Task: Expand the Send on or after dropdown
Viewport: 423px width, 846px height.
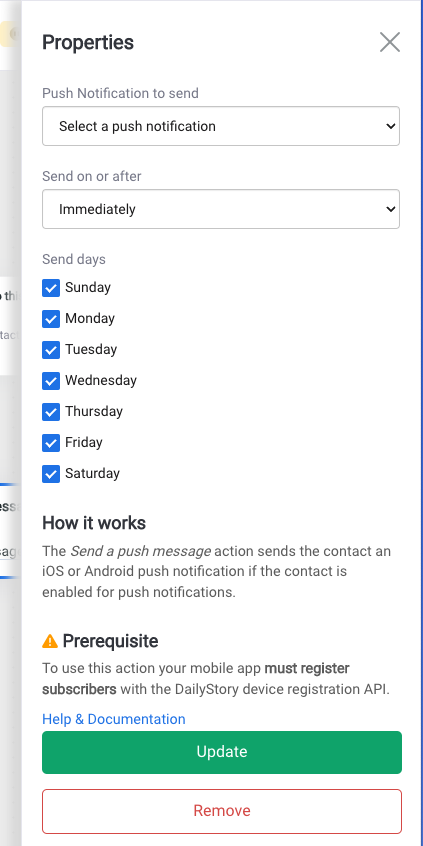Action: pyautogui.click(x=221, y=209)
